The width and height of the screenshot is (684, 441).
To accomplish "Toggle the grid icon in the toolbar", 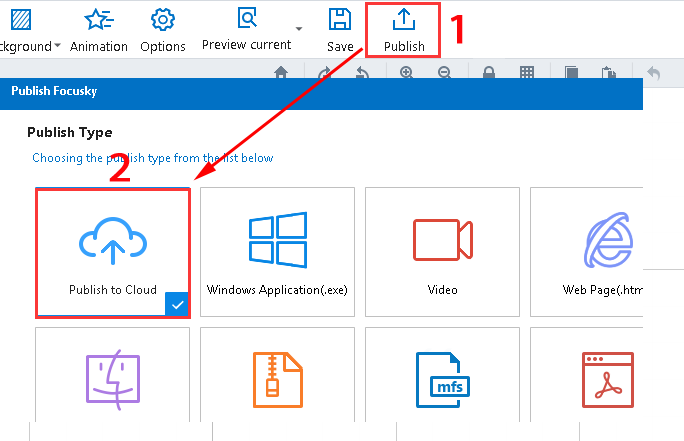I will [x=527, y=72].
